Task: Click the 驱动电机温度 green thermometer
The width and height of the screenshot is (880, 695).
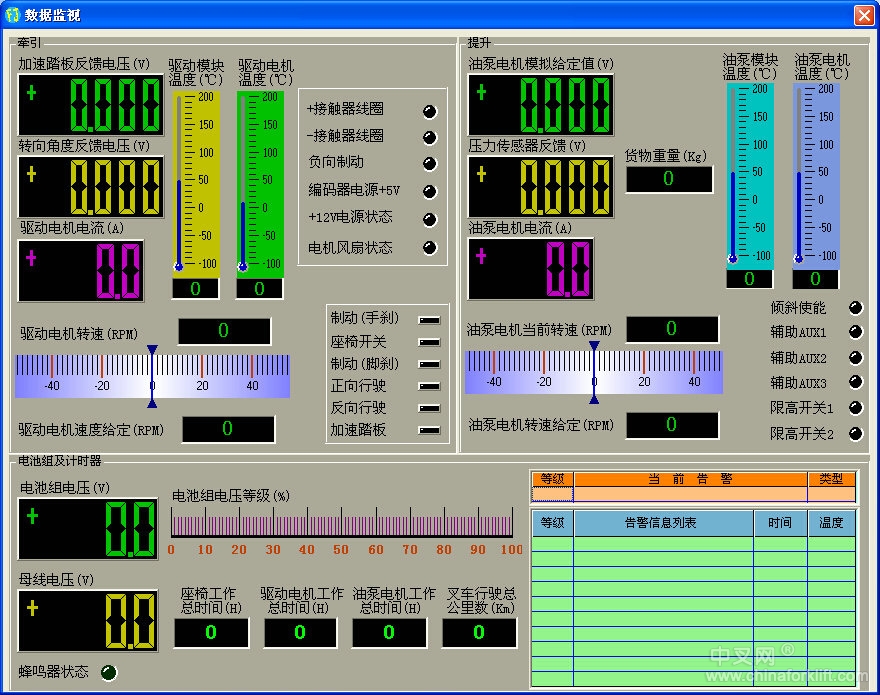Action: click(260, 184)
